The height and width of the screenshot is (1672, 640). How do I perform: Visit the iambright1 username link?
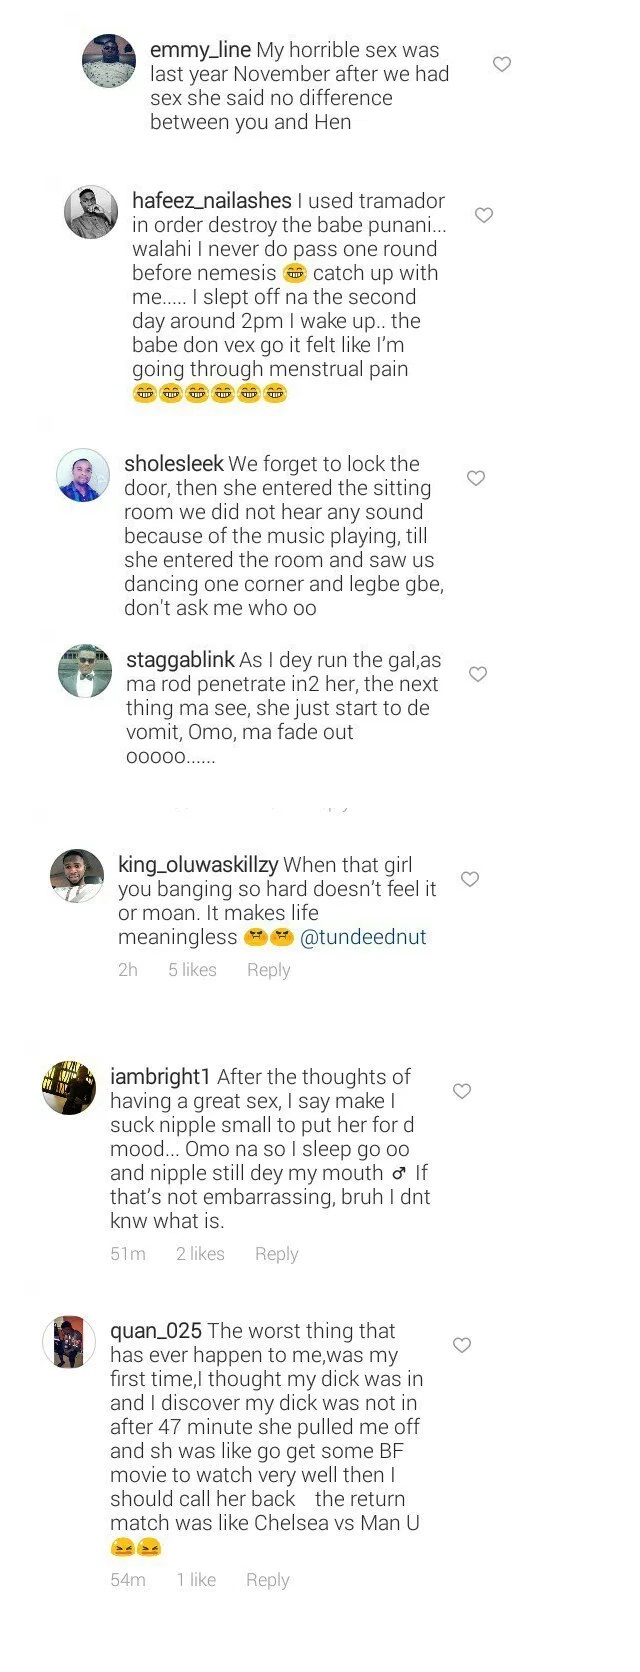coord(160,1077)
